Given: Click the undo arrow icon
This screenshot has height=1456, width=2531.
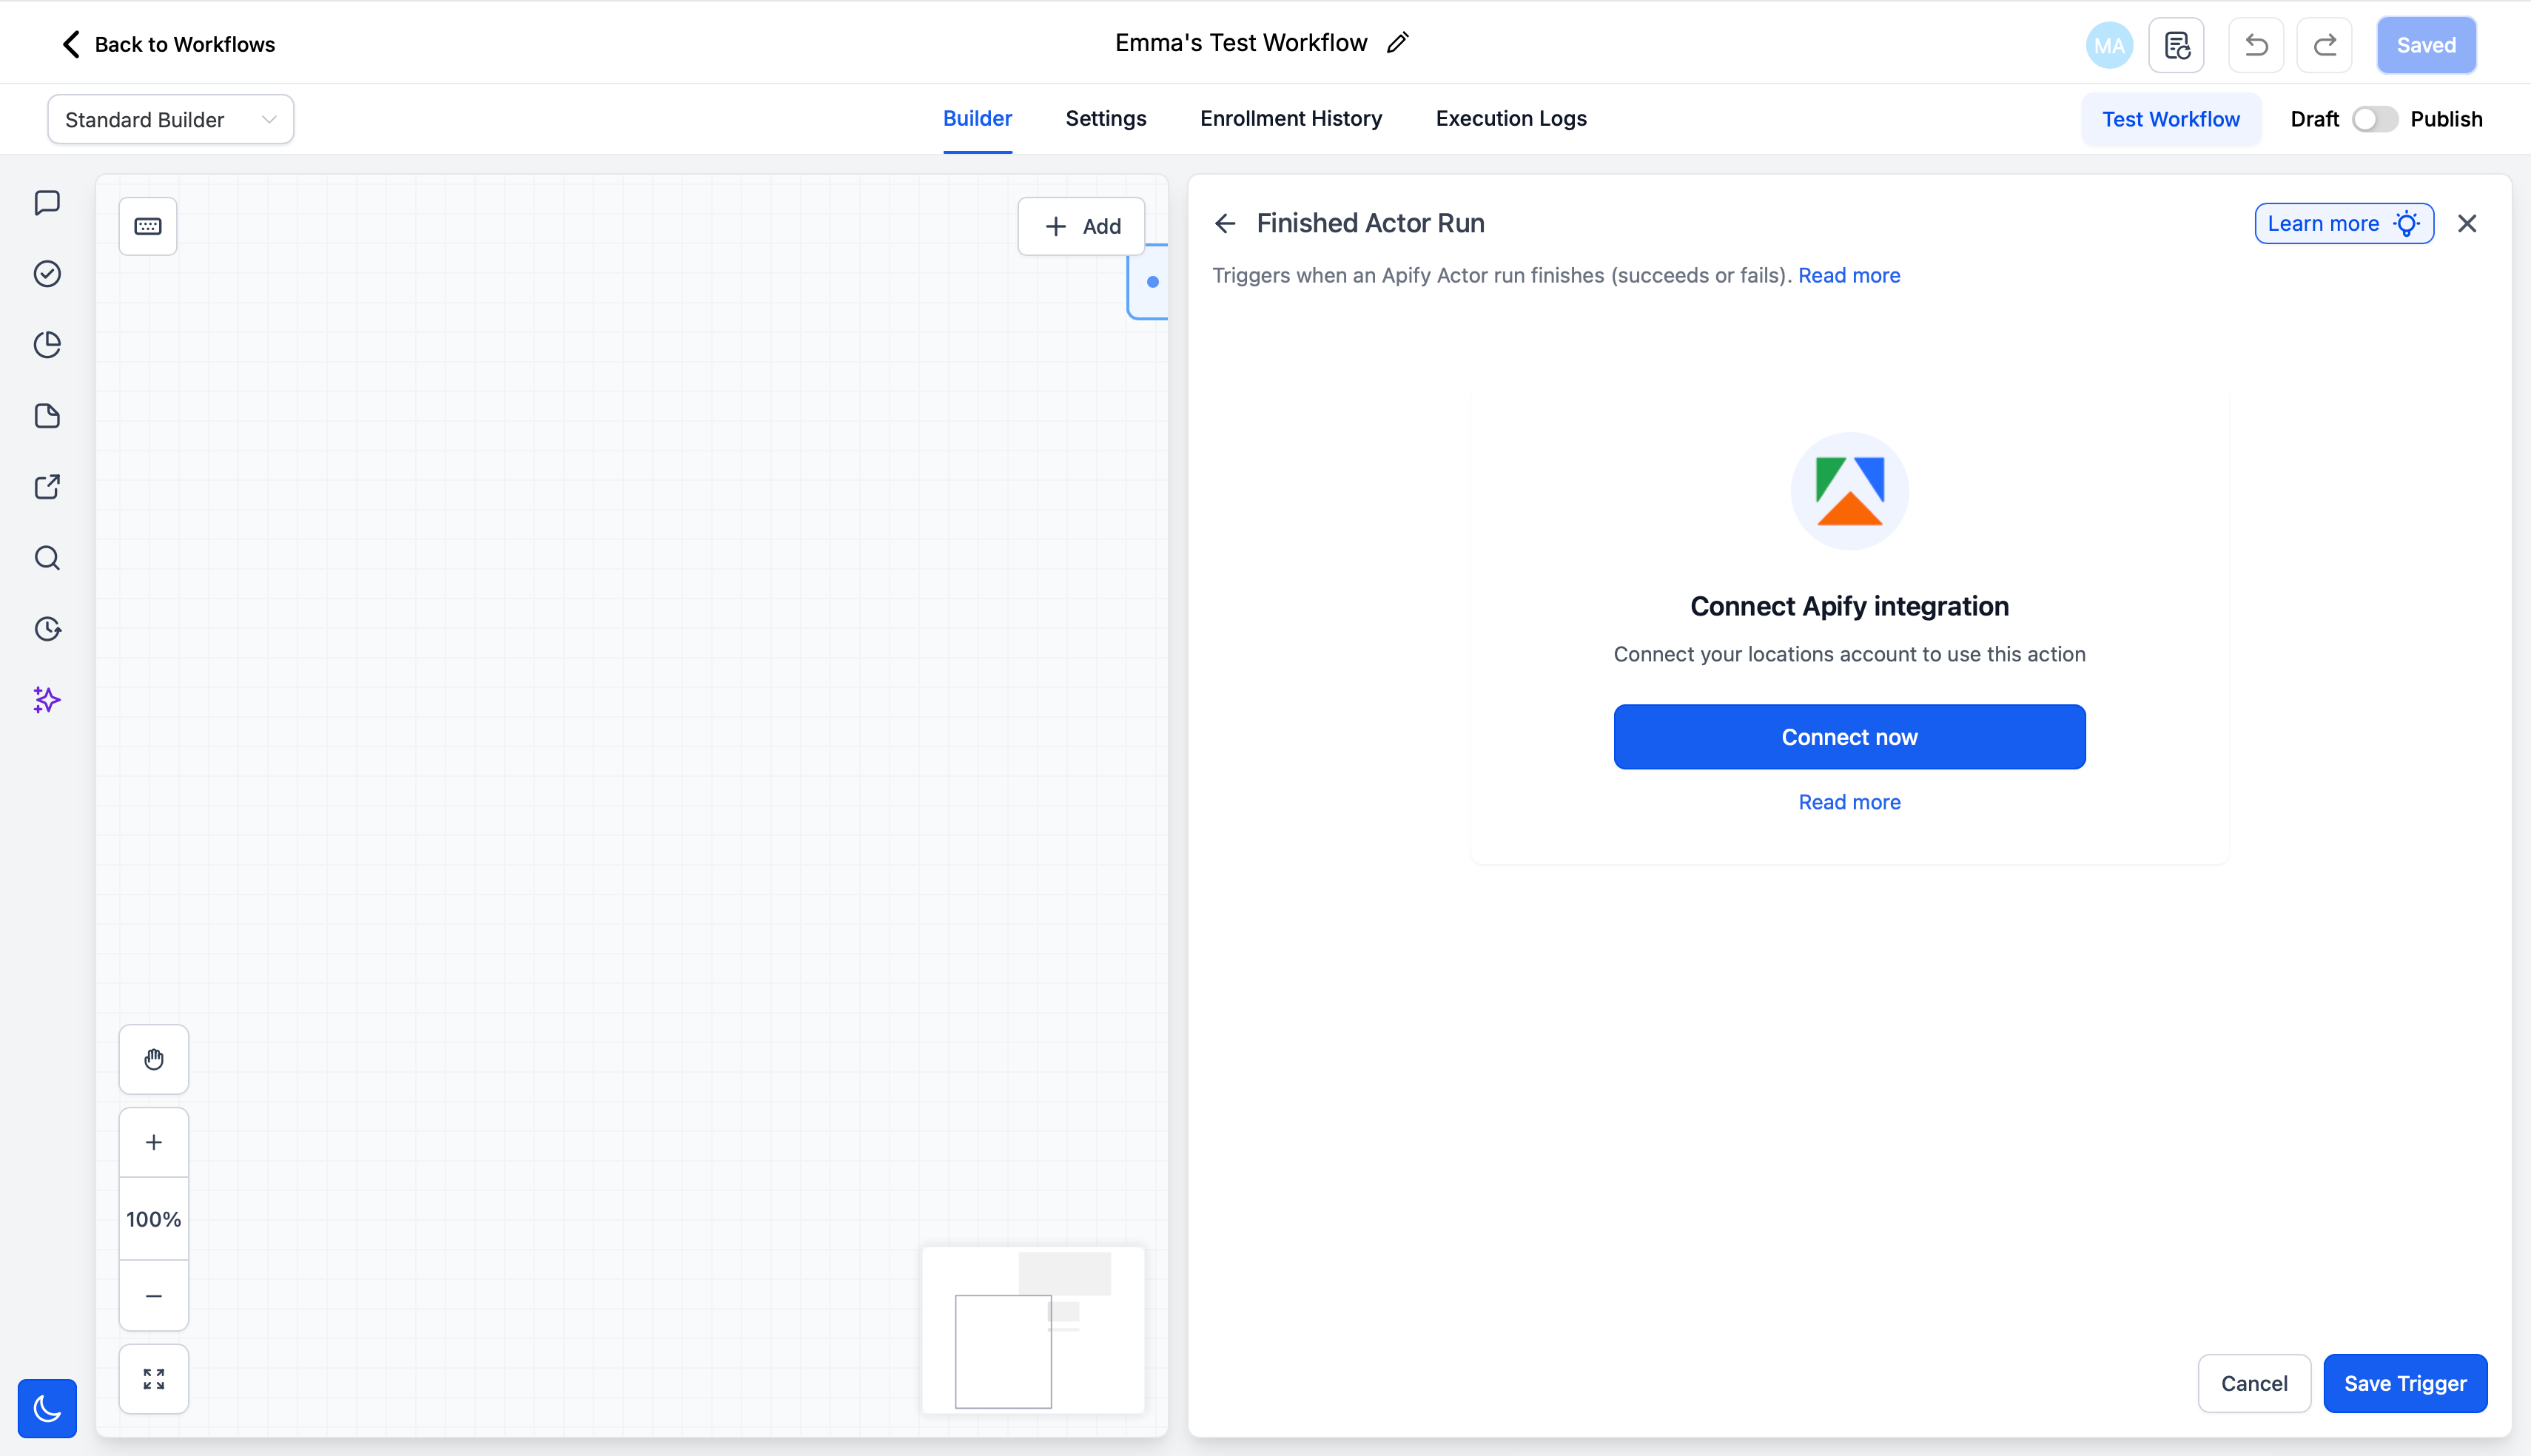Looking at the screenshot, I should (x=2256, y=45).
